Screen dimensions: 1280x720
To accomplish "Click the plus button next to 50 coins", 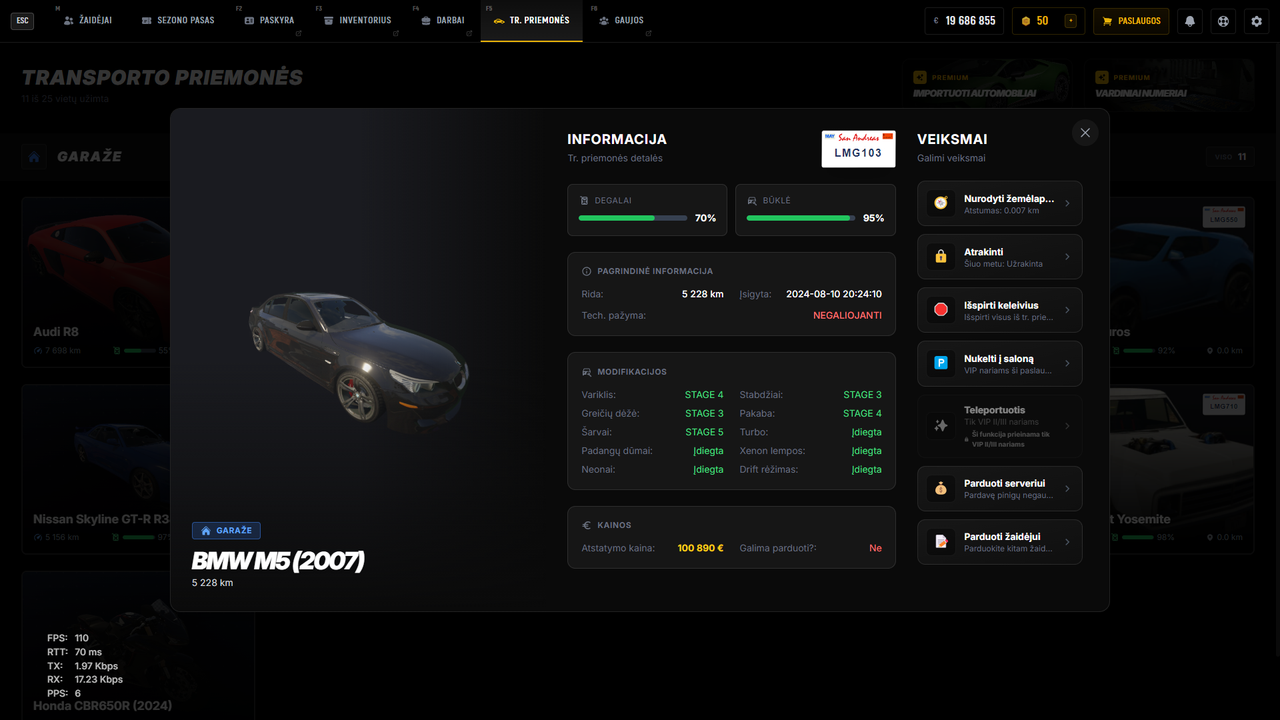I will pyautogui.click(x=1071, y=20).
